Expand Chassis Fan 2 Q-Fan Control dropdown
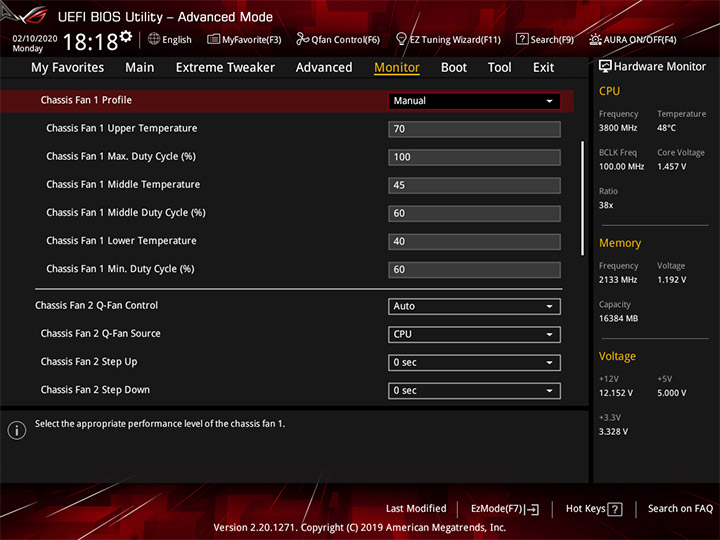Viewport: 720px width, 540px height. coord(474,306)
